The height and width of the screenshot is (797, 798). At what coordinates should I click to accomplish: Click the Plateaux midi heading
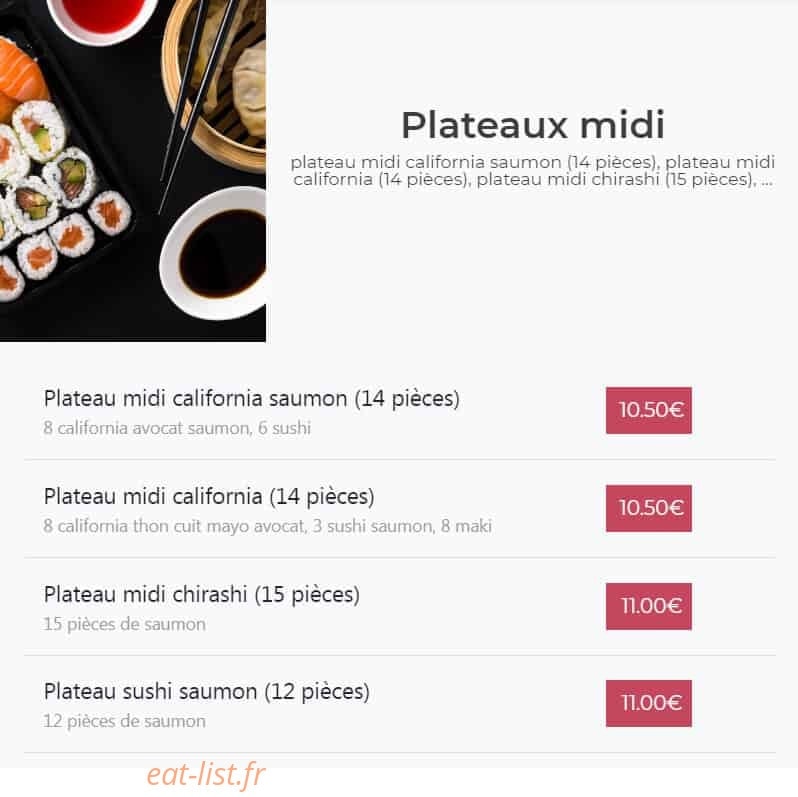coord(532,125)
